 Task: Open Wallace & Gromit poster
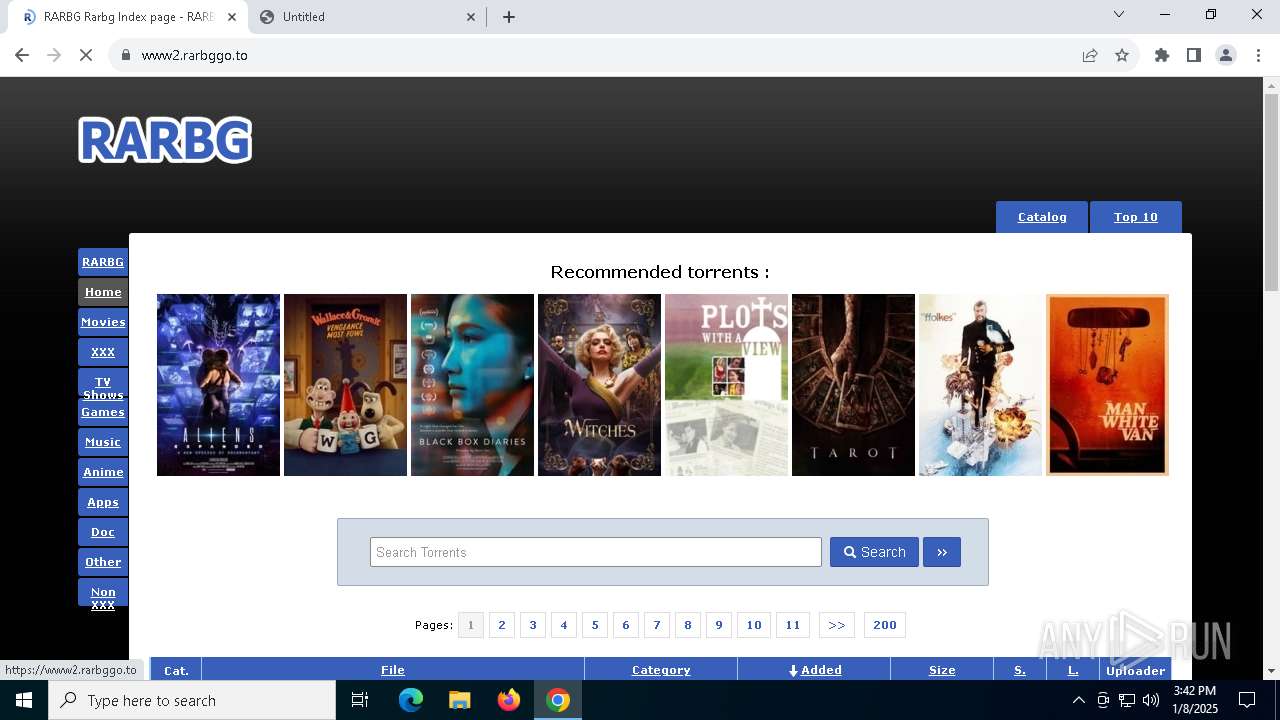coord(345,385)
